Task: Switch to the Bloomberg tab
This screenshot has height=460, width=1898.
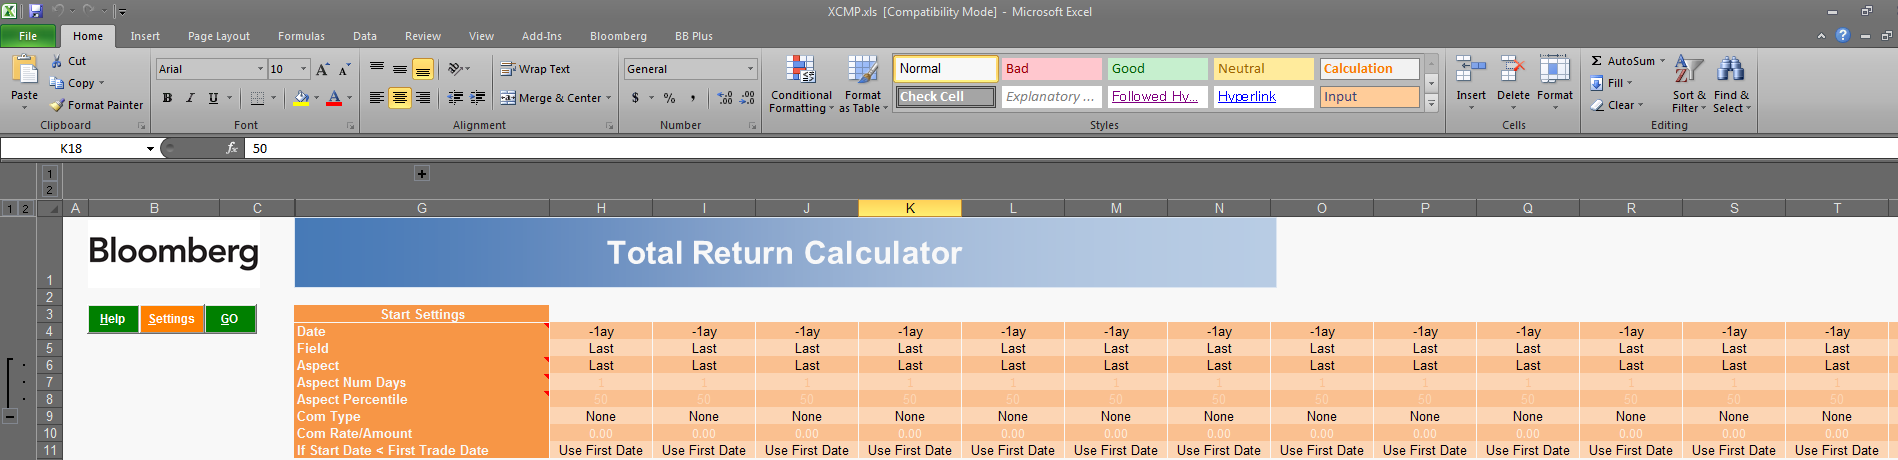Action: pos(618,36)
